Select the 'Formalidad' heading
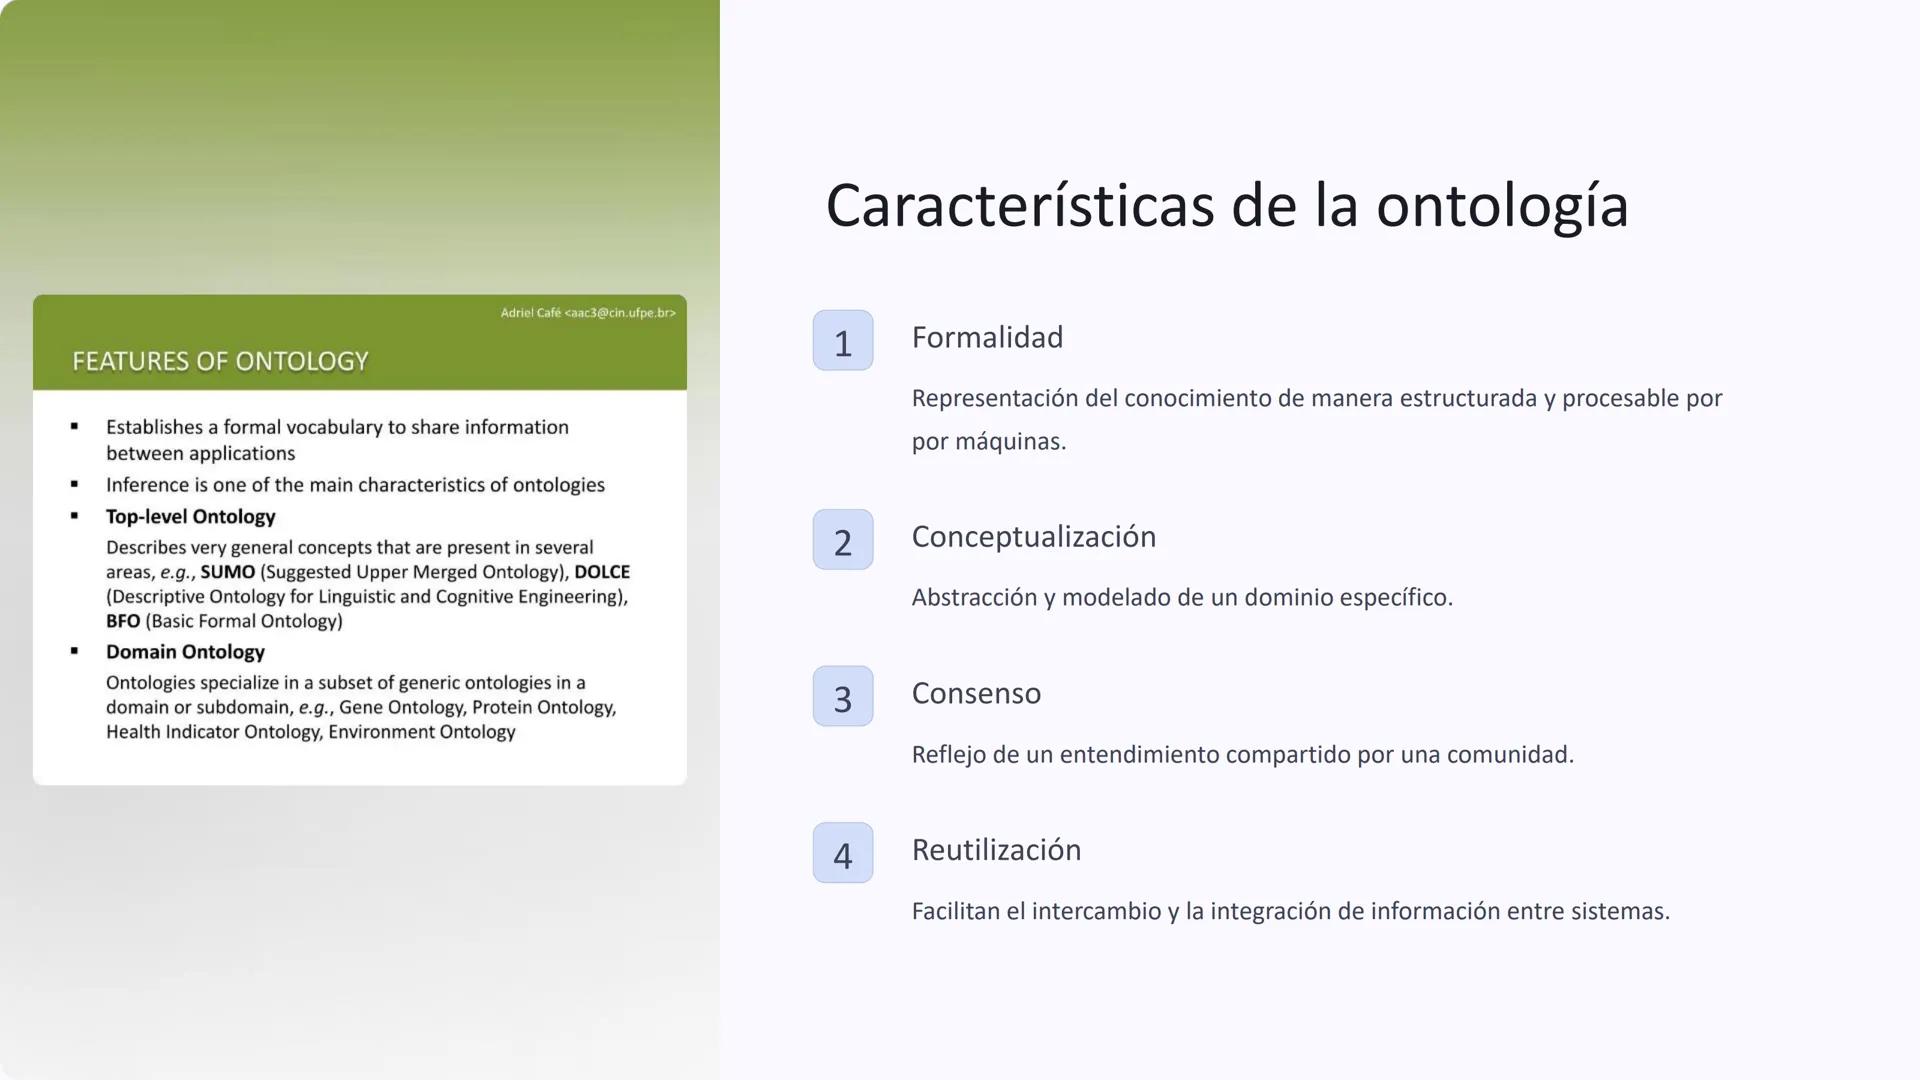Screen dimensions: 1920x1080 (986, 338)
